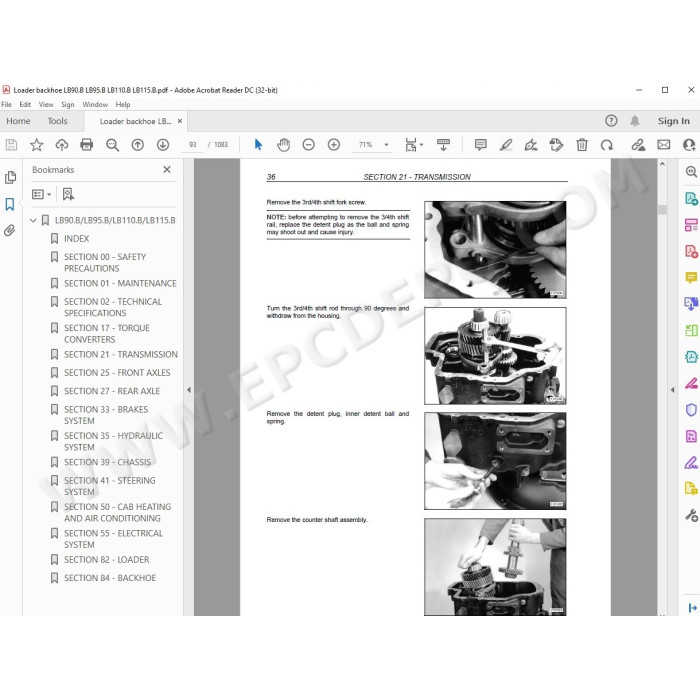Screen dimensions: 700x700
Task: Open bookmark options dropdown menu
Action: click(42, 194)
